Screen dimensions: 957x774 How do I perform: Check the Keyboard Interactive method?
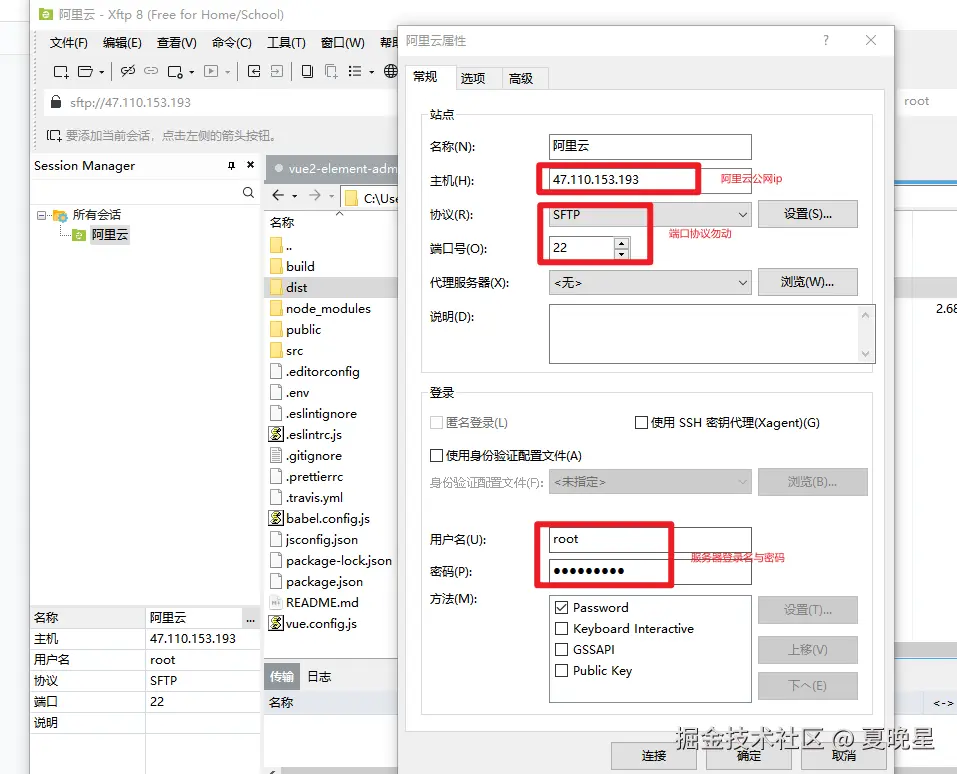562,629
